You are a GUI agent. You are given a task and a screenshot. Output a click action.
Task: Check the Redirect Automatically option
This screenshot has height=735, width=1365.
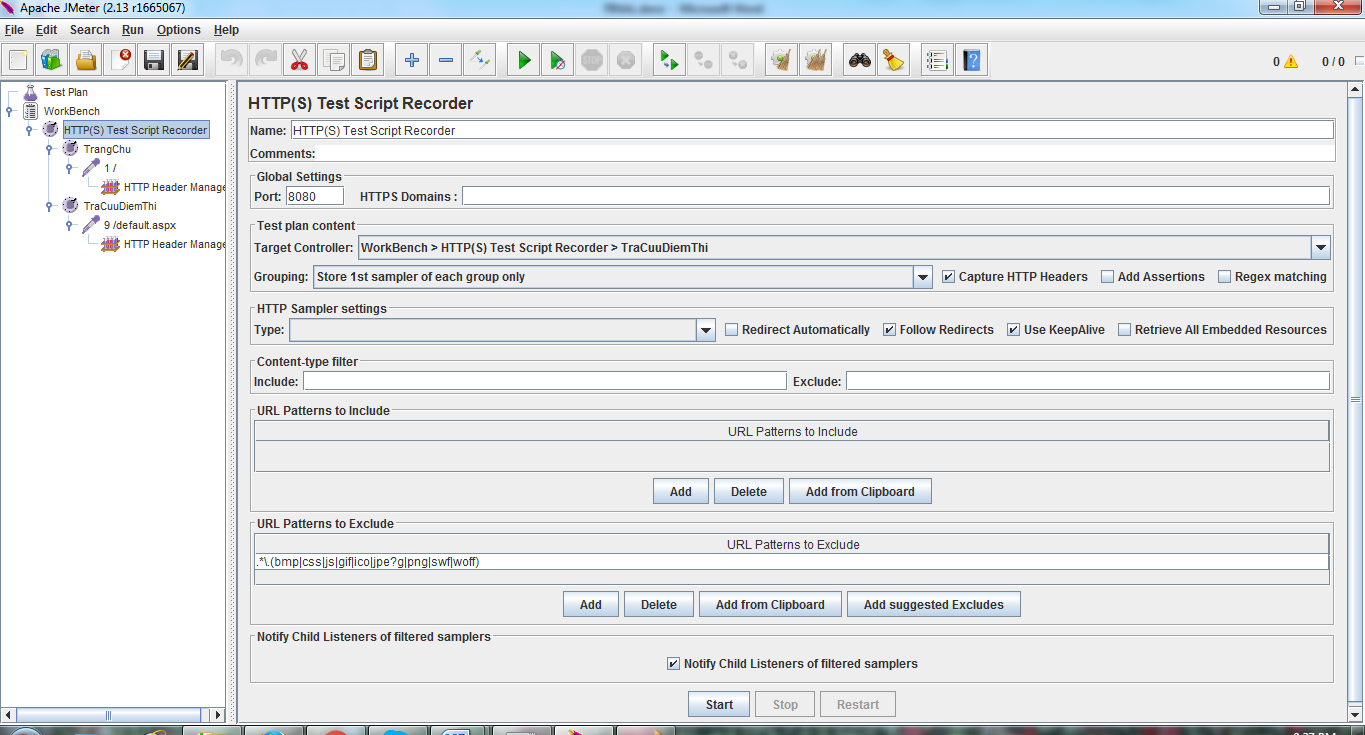(x=732, y=330)
